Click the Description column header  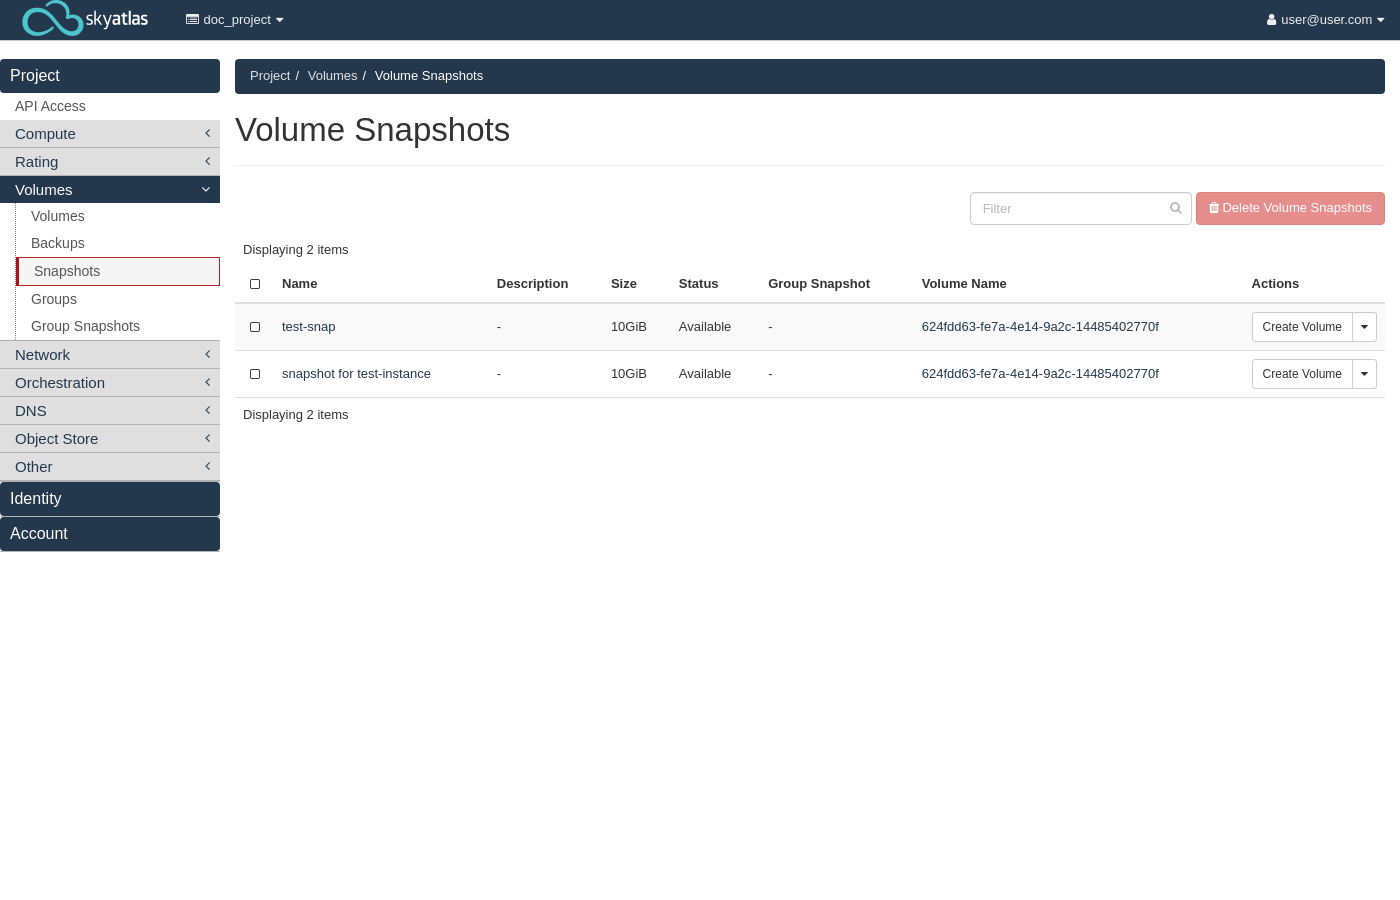(x=532, y=284)
